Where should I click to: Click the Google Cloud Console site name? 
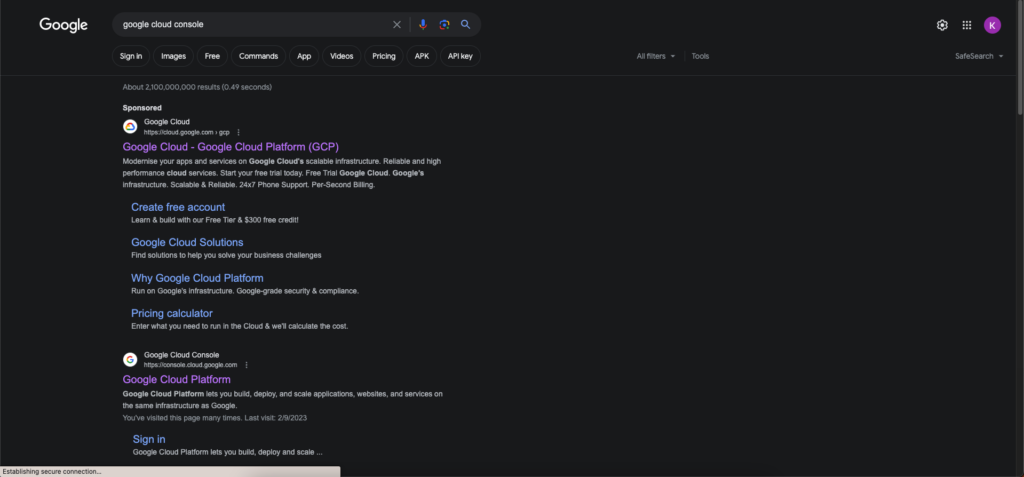coord(182,355)
